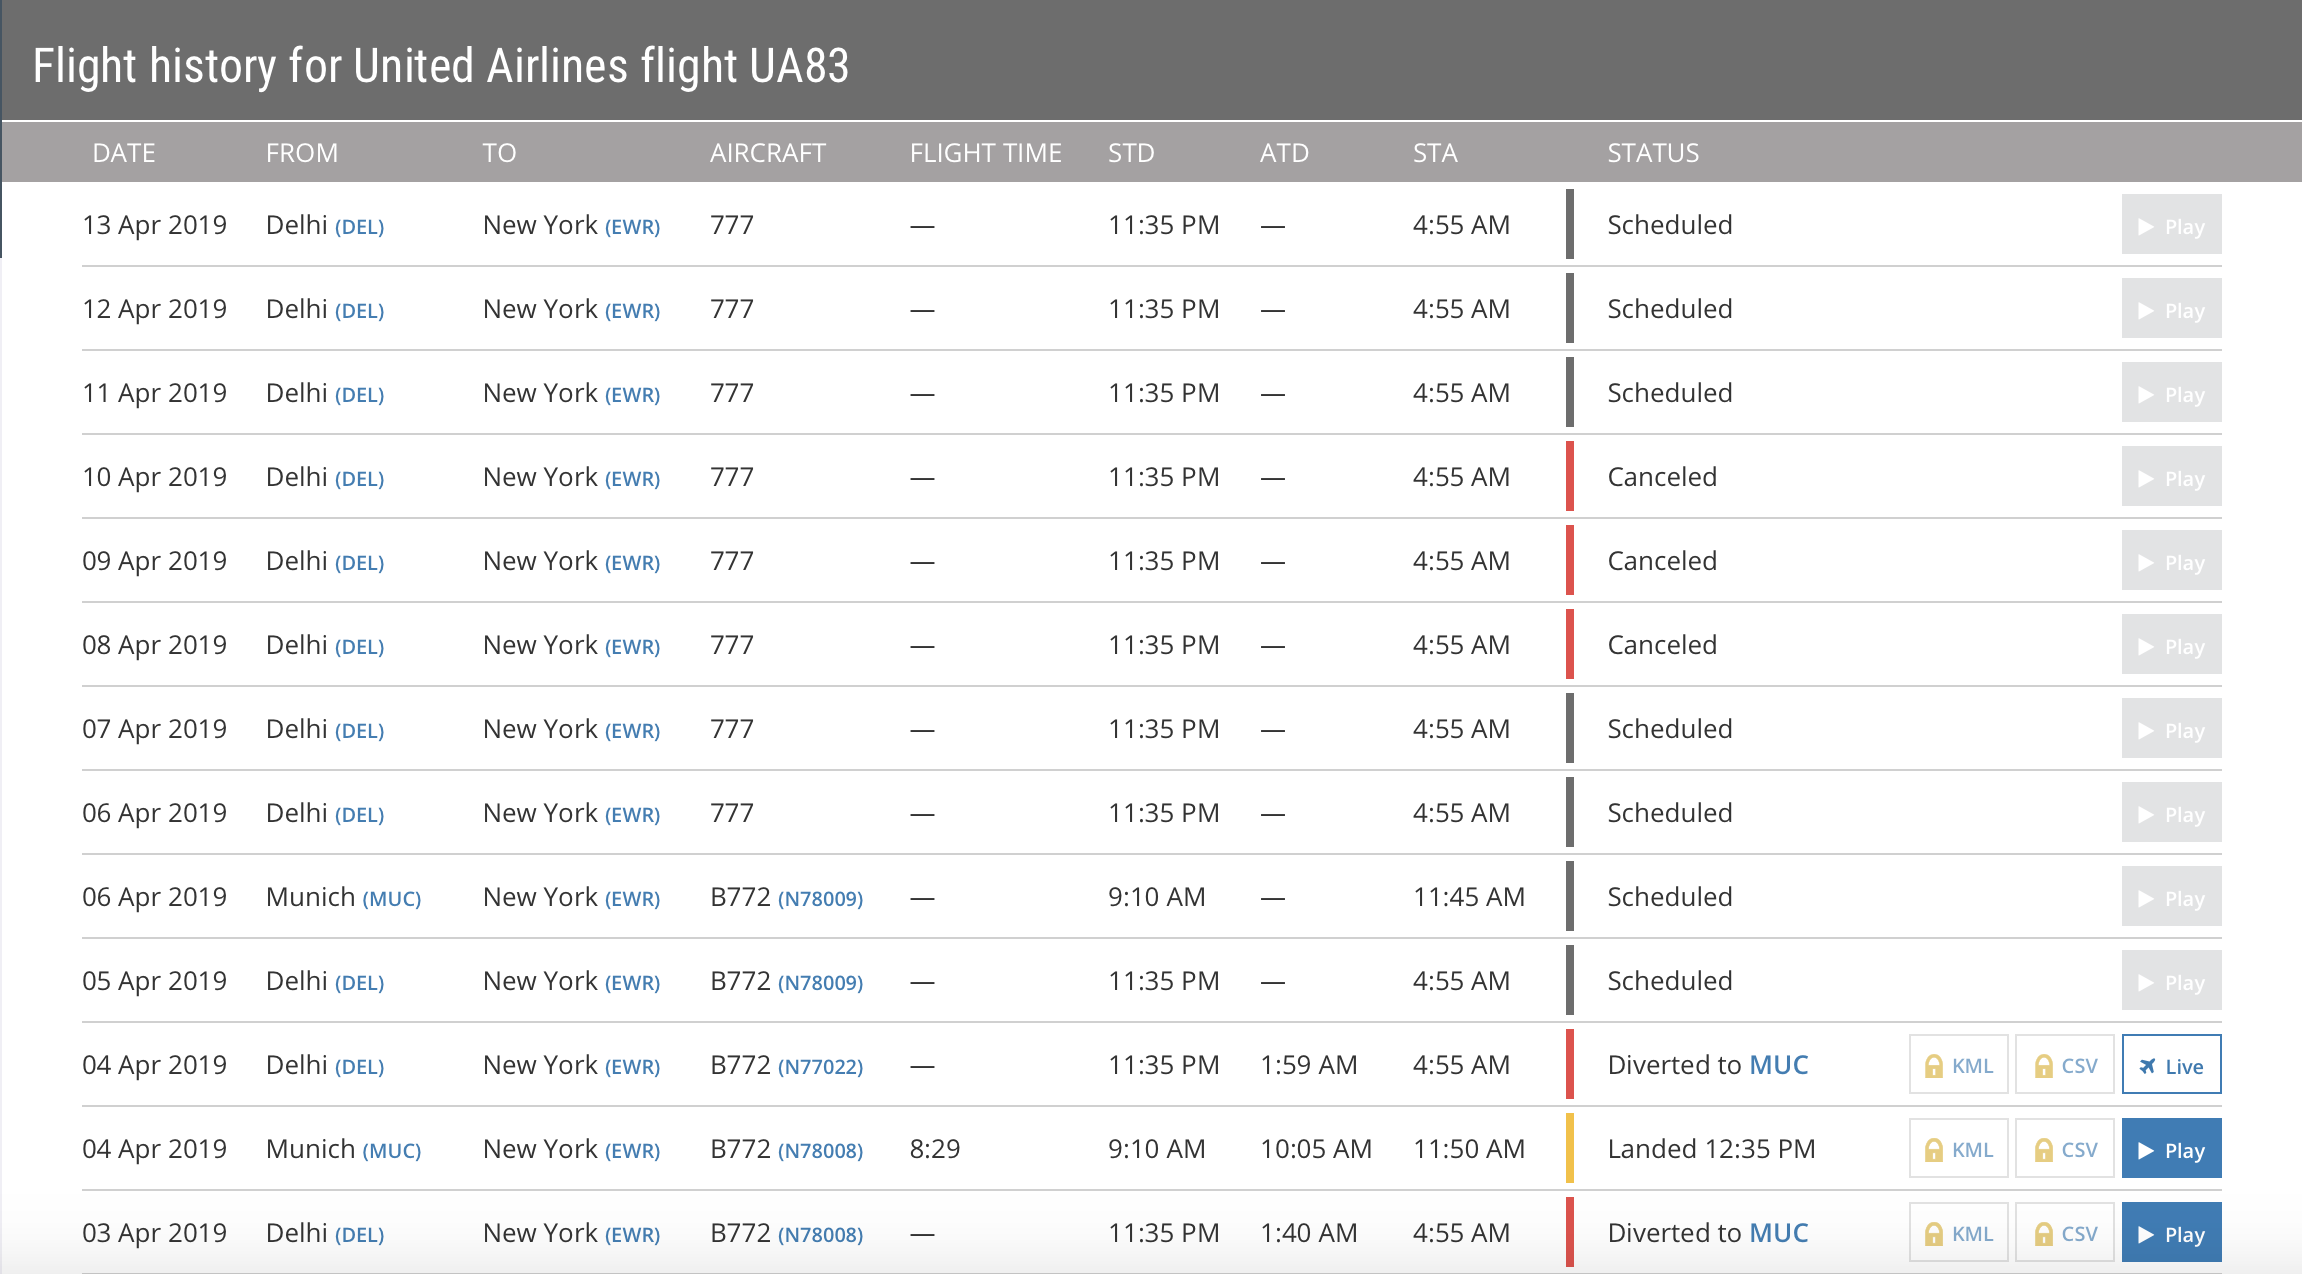Open aircraft N77022 registration link
This screenshot has width=2302, height=1274.
pos(820,1067)
